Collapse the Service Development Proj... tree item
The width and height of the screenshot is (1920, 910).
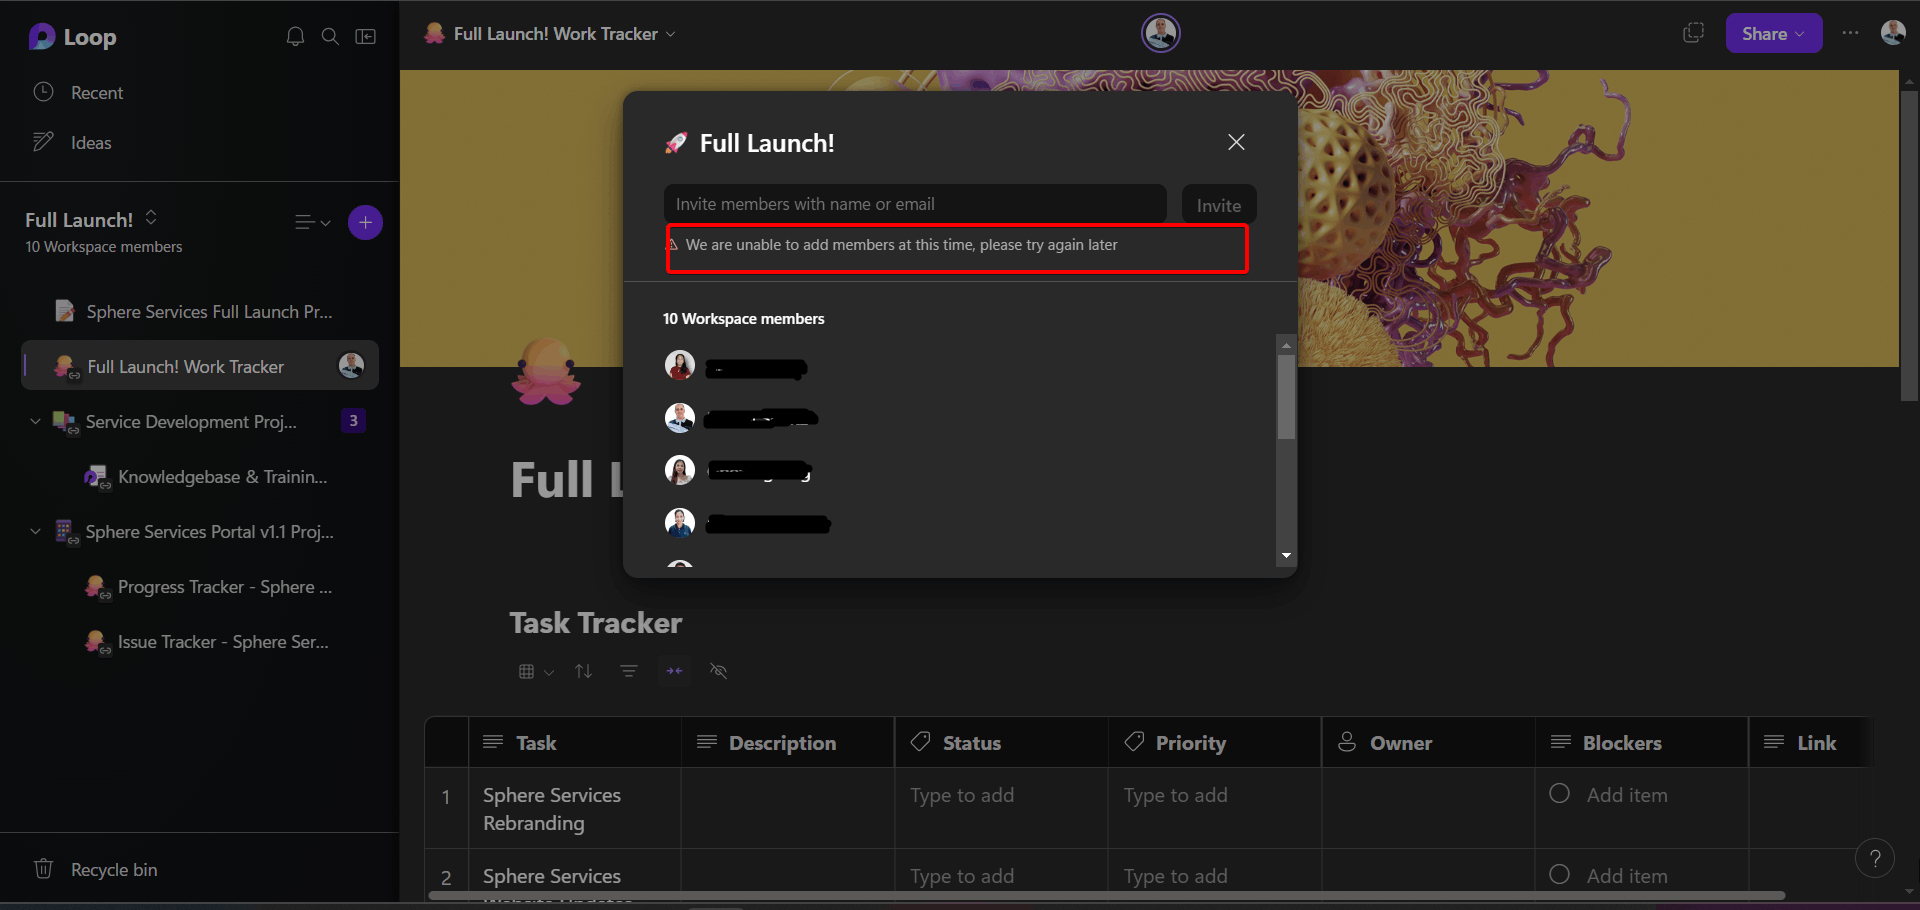(x=36, y=421)
